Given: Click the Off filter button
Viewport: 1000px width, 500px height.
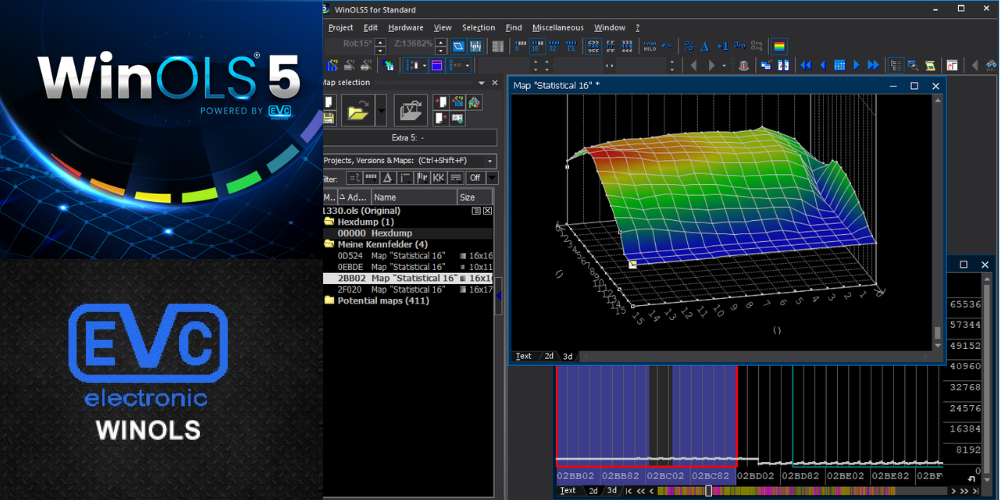Looking at the screenshot, I should pyautogui.click(x=475, y=178).
